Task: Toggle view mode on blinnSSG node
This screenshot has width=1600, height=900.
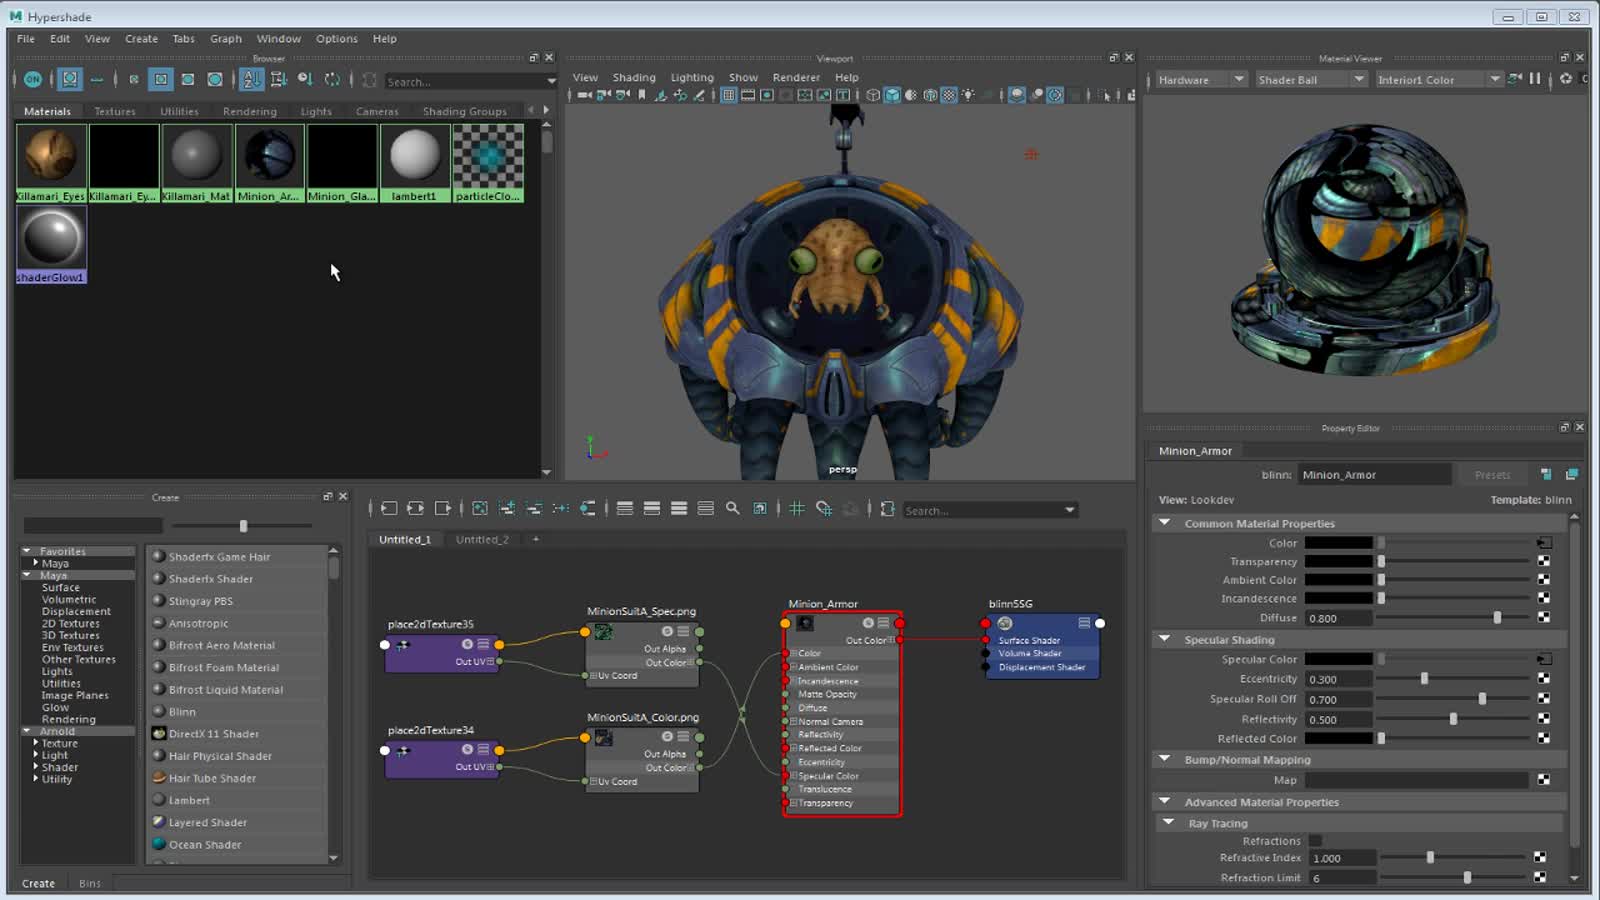Action: click(x=1084, y=623)
